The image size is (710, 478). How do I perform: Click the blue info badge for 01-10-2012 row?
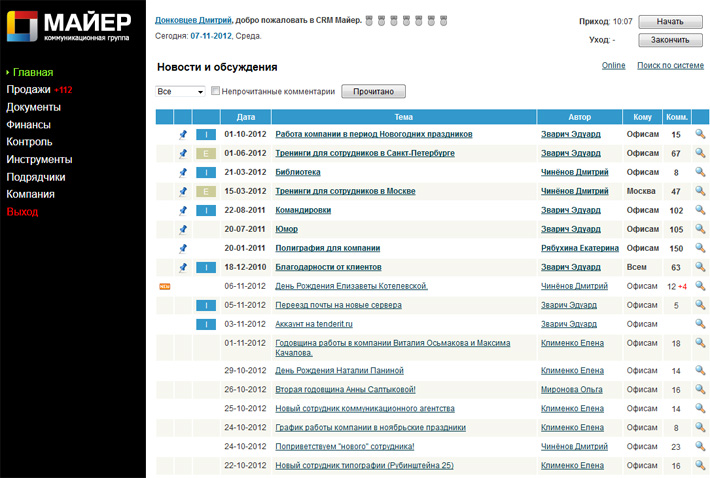205,134
